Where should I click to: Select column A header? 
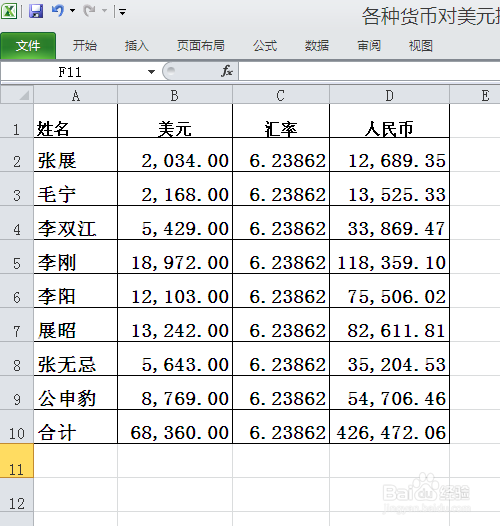tap(76, 95)
